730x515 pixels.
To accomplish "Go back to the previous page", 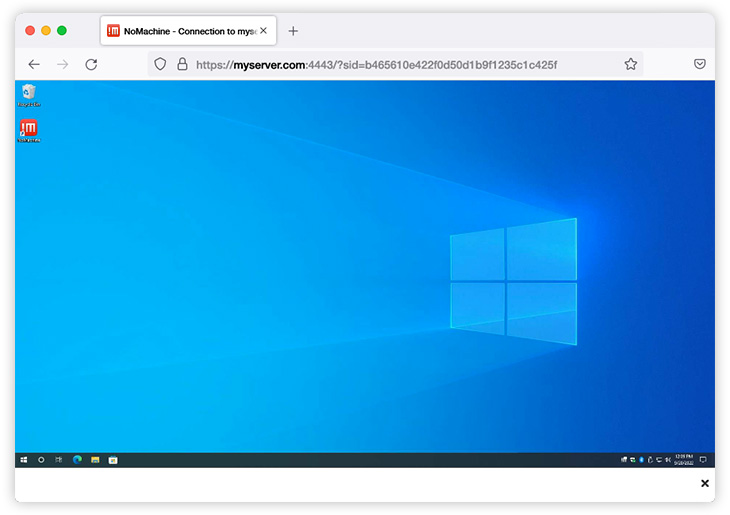I will tap(34, 64).
